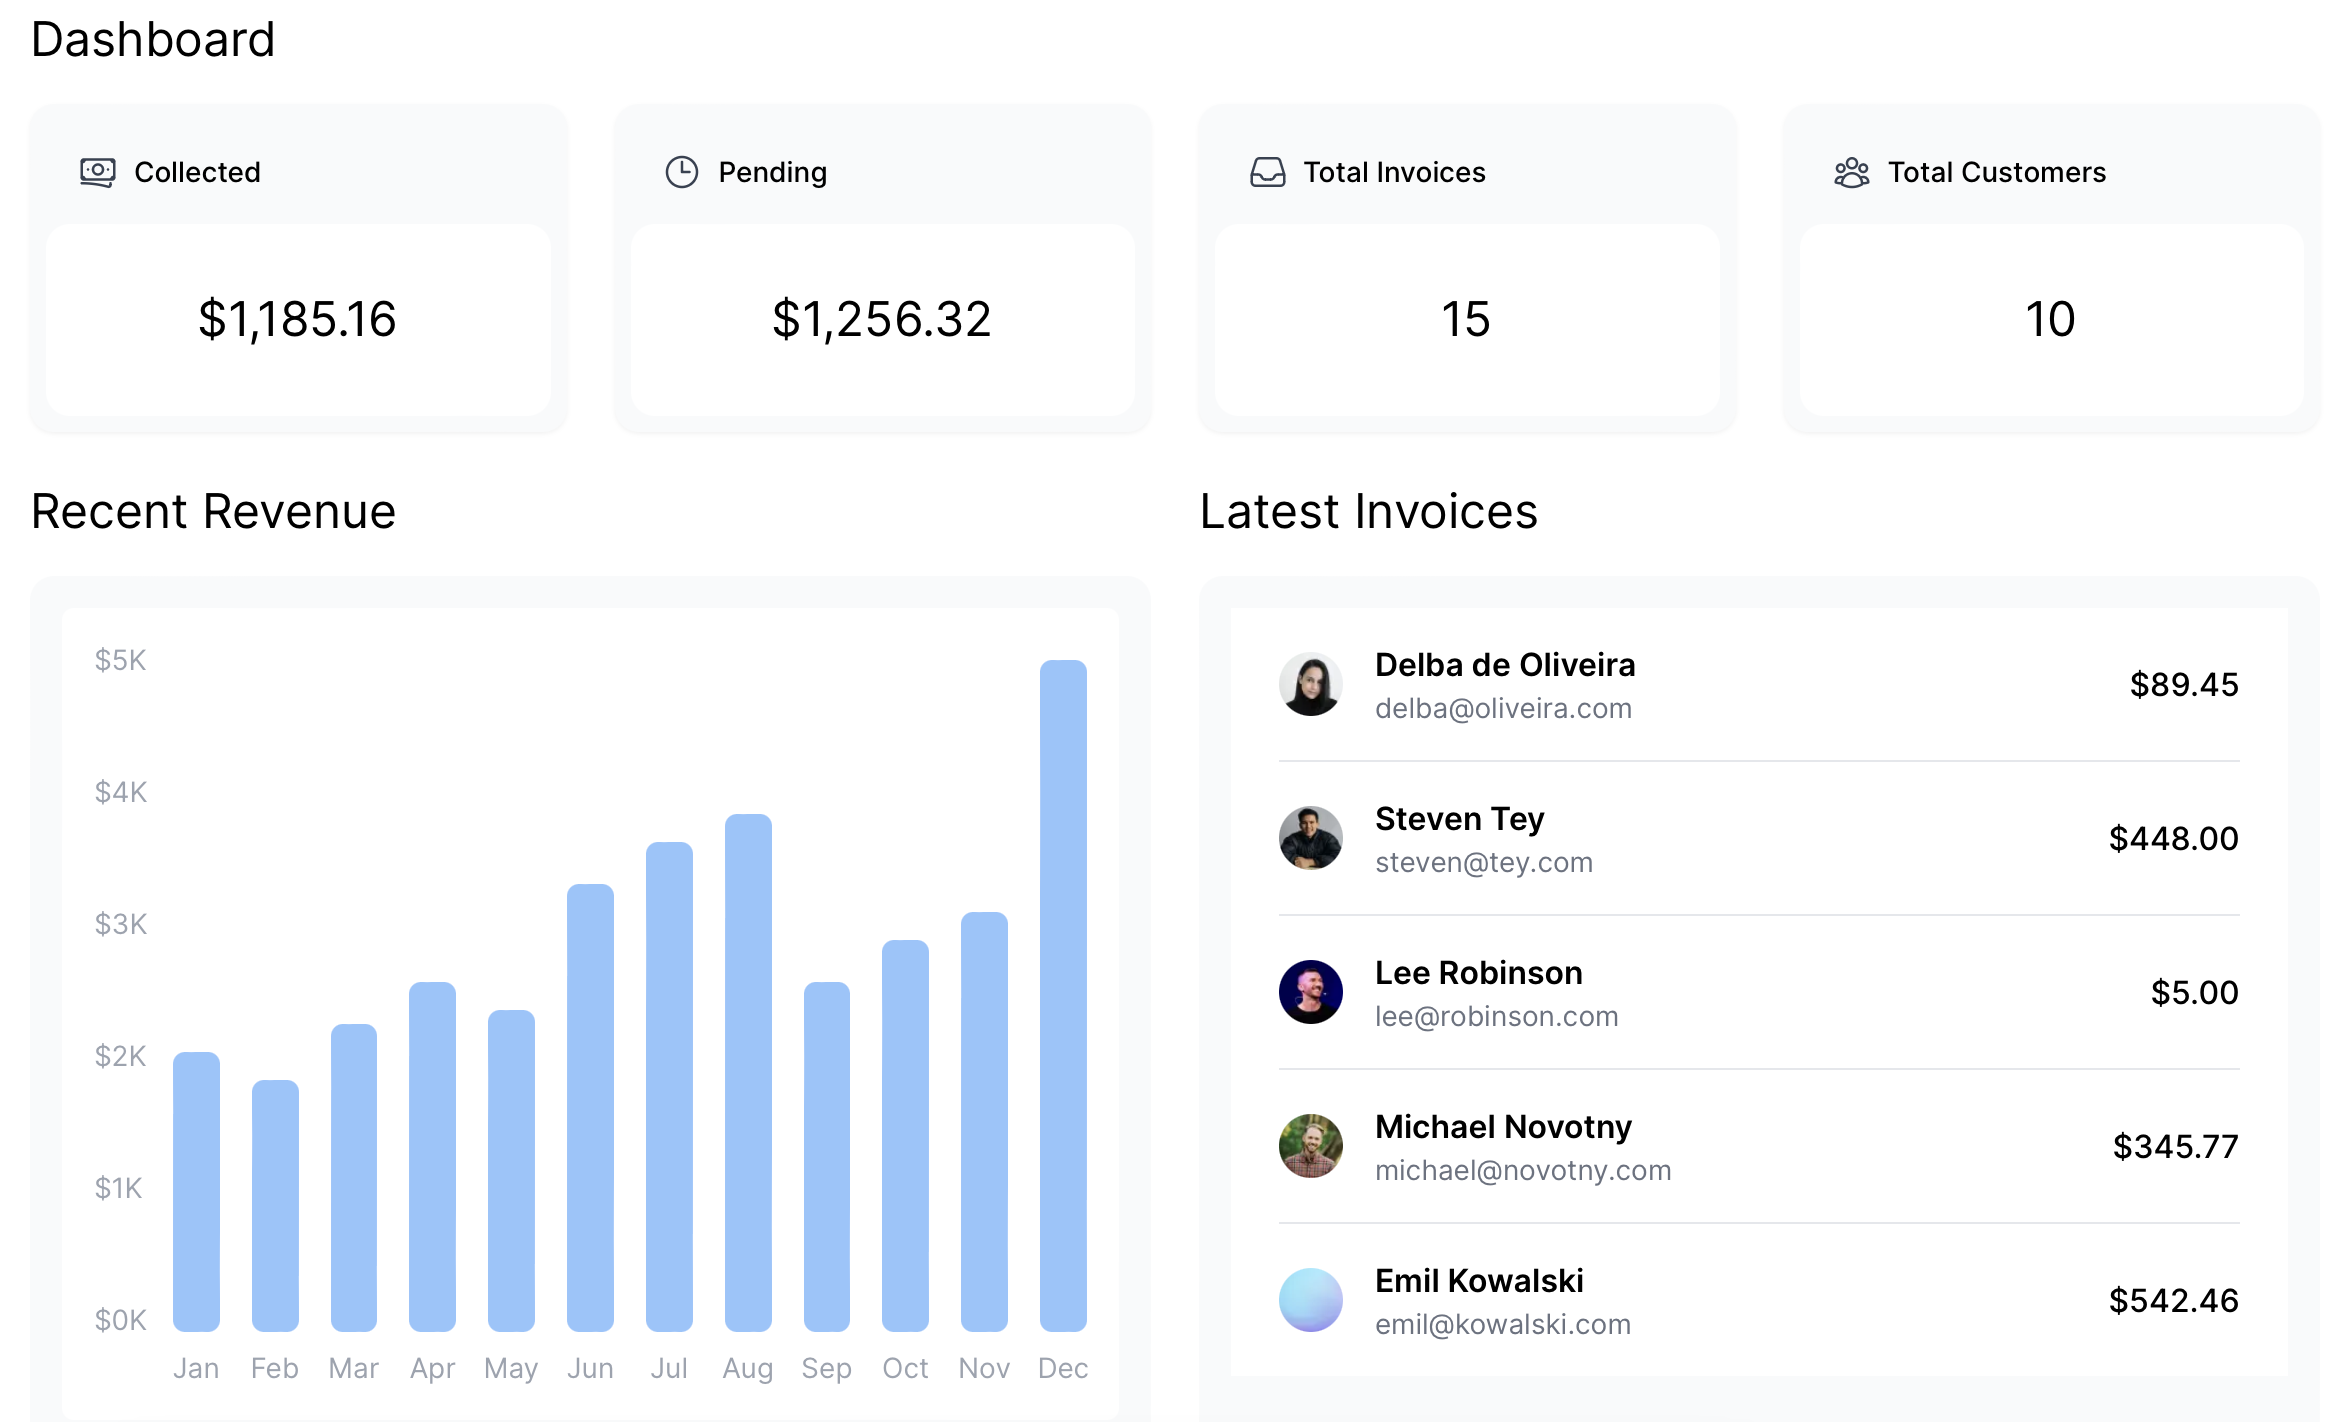Click the Pending clock icon

[681, 172]
